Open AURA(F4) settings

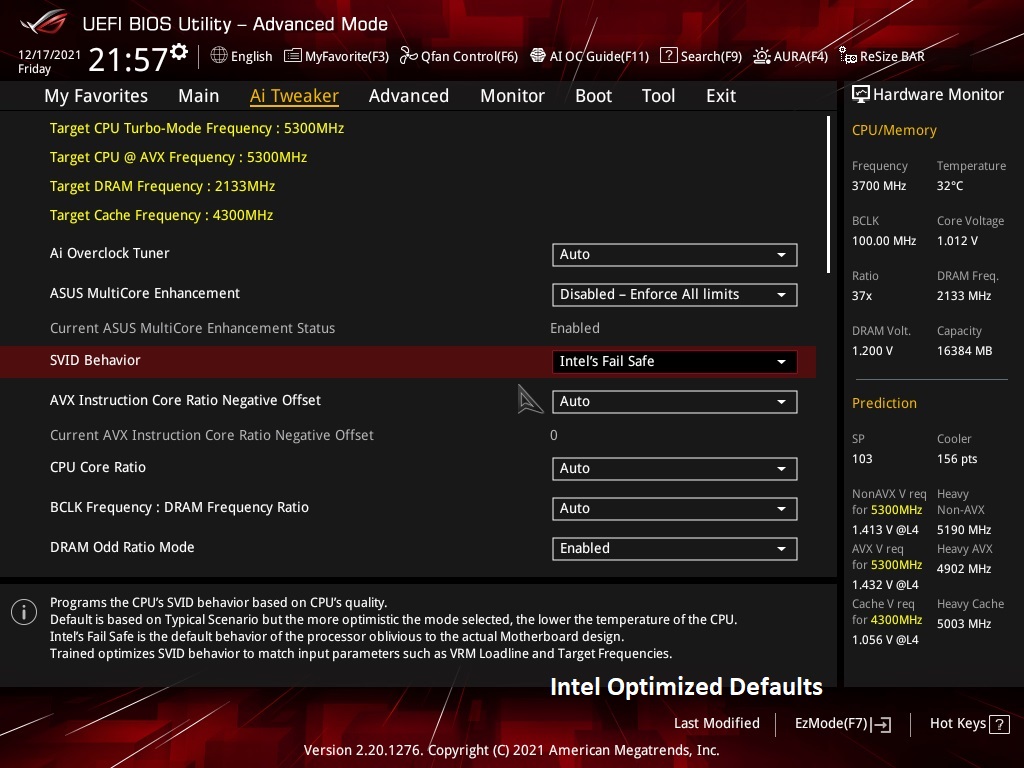coord(790,56)
